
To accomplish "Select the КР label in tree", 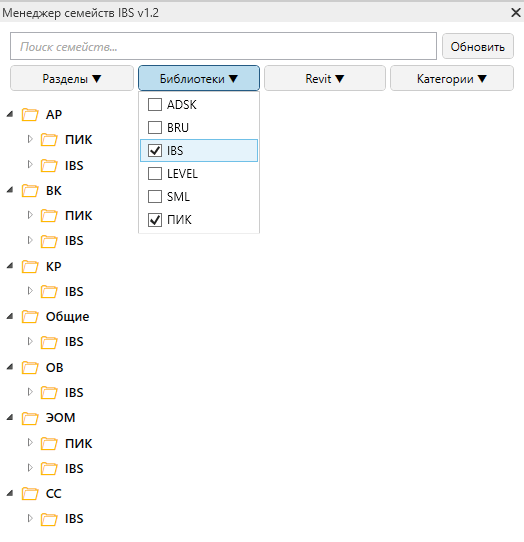I will tap(54, 267).
